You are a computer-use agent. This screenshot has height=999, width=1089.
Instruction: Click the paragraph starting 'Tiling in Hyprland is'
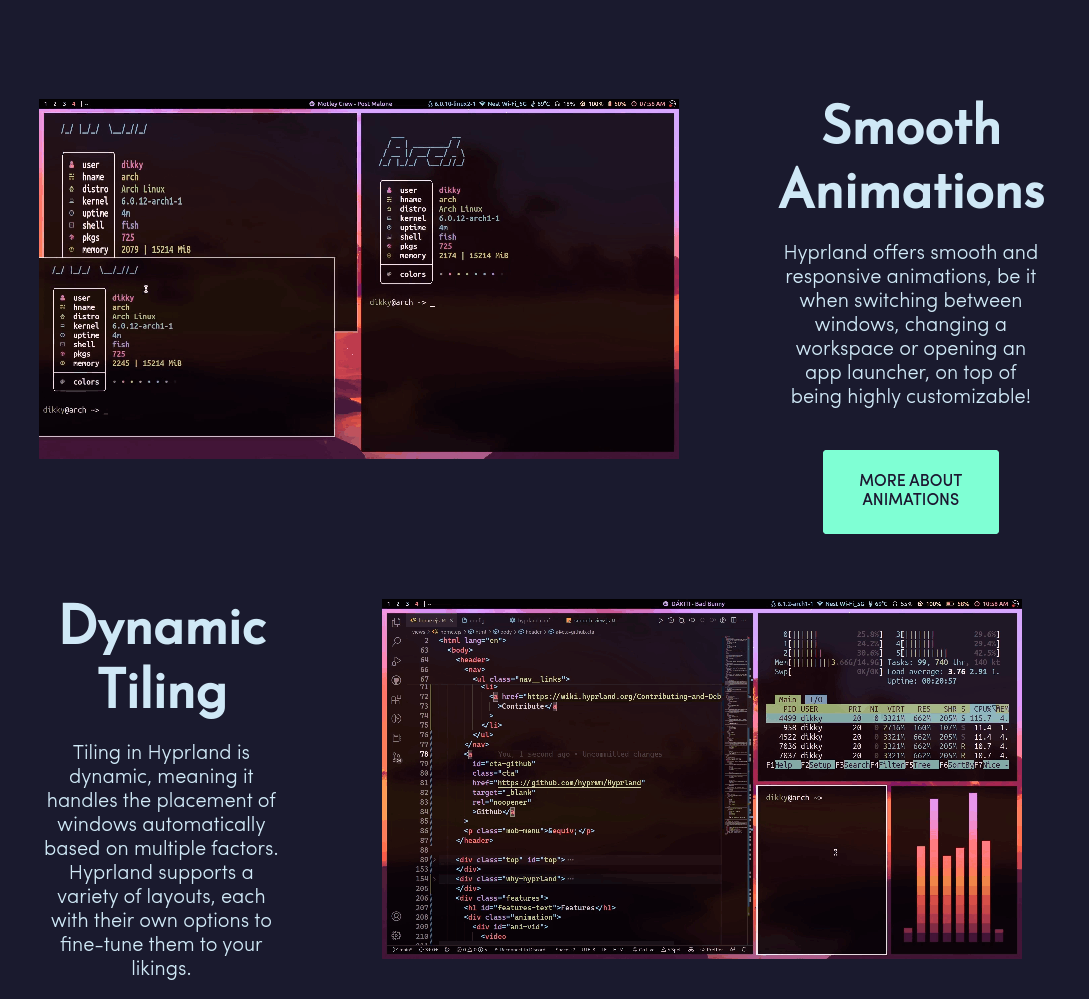[161, 860]
